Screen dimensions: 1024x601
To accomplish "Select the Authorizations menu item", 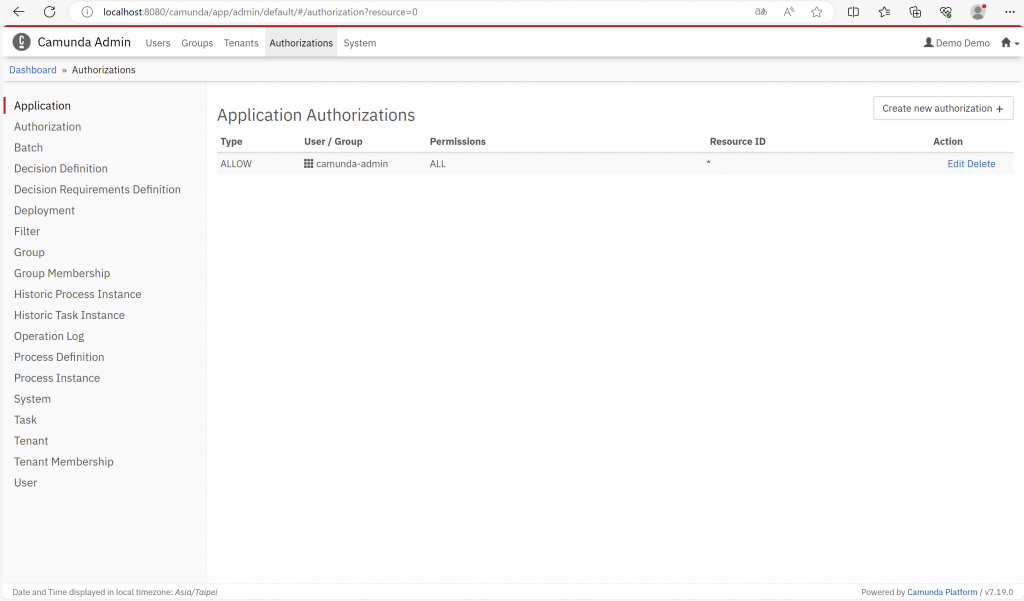I will click(x=301, y=42).
